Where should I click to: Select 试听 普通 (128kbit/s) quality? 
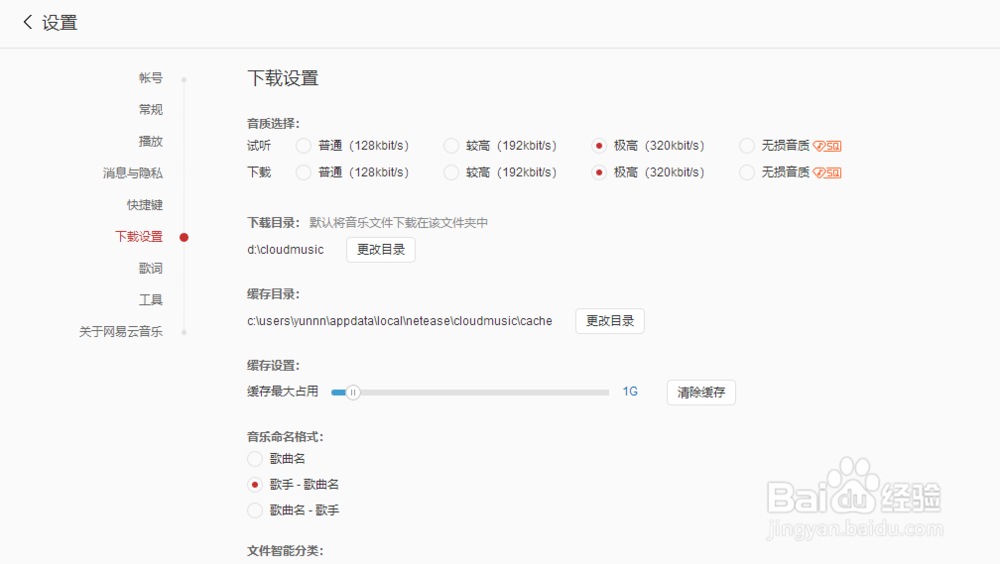pyautogui.click(x=304, y=146)
